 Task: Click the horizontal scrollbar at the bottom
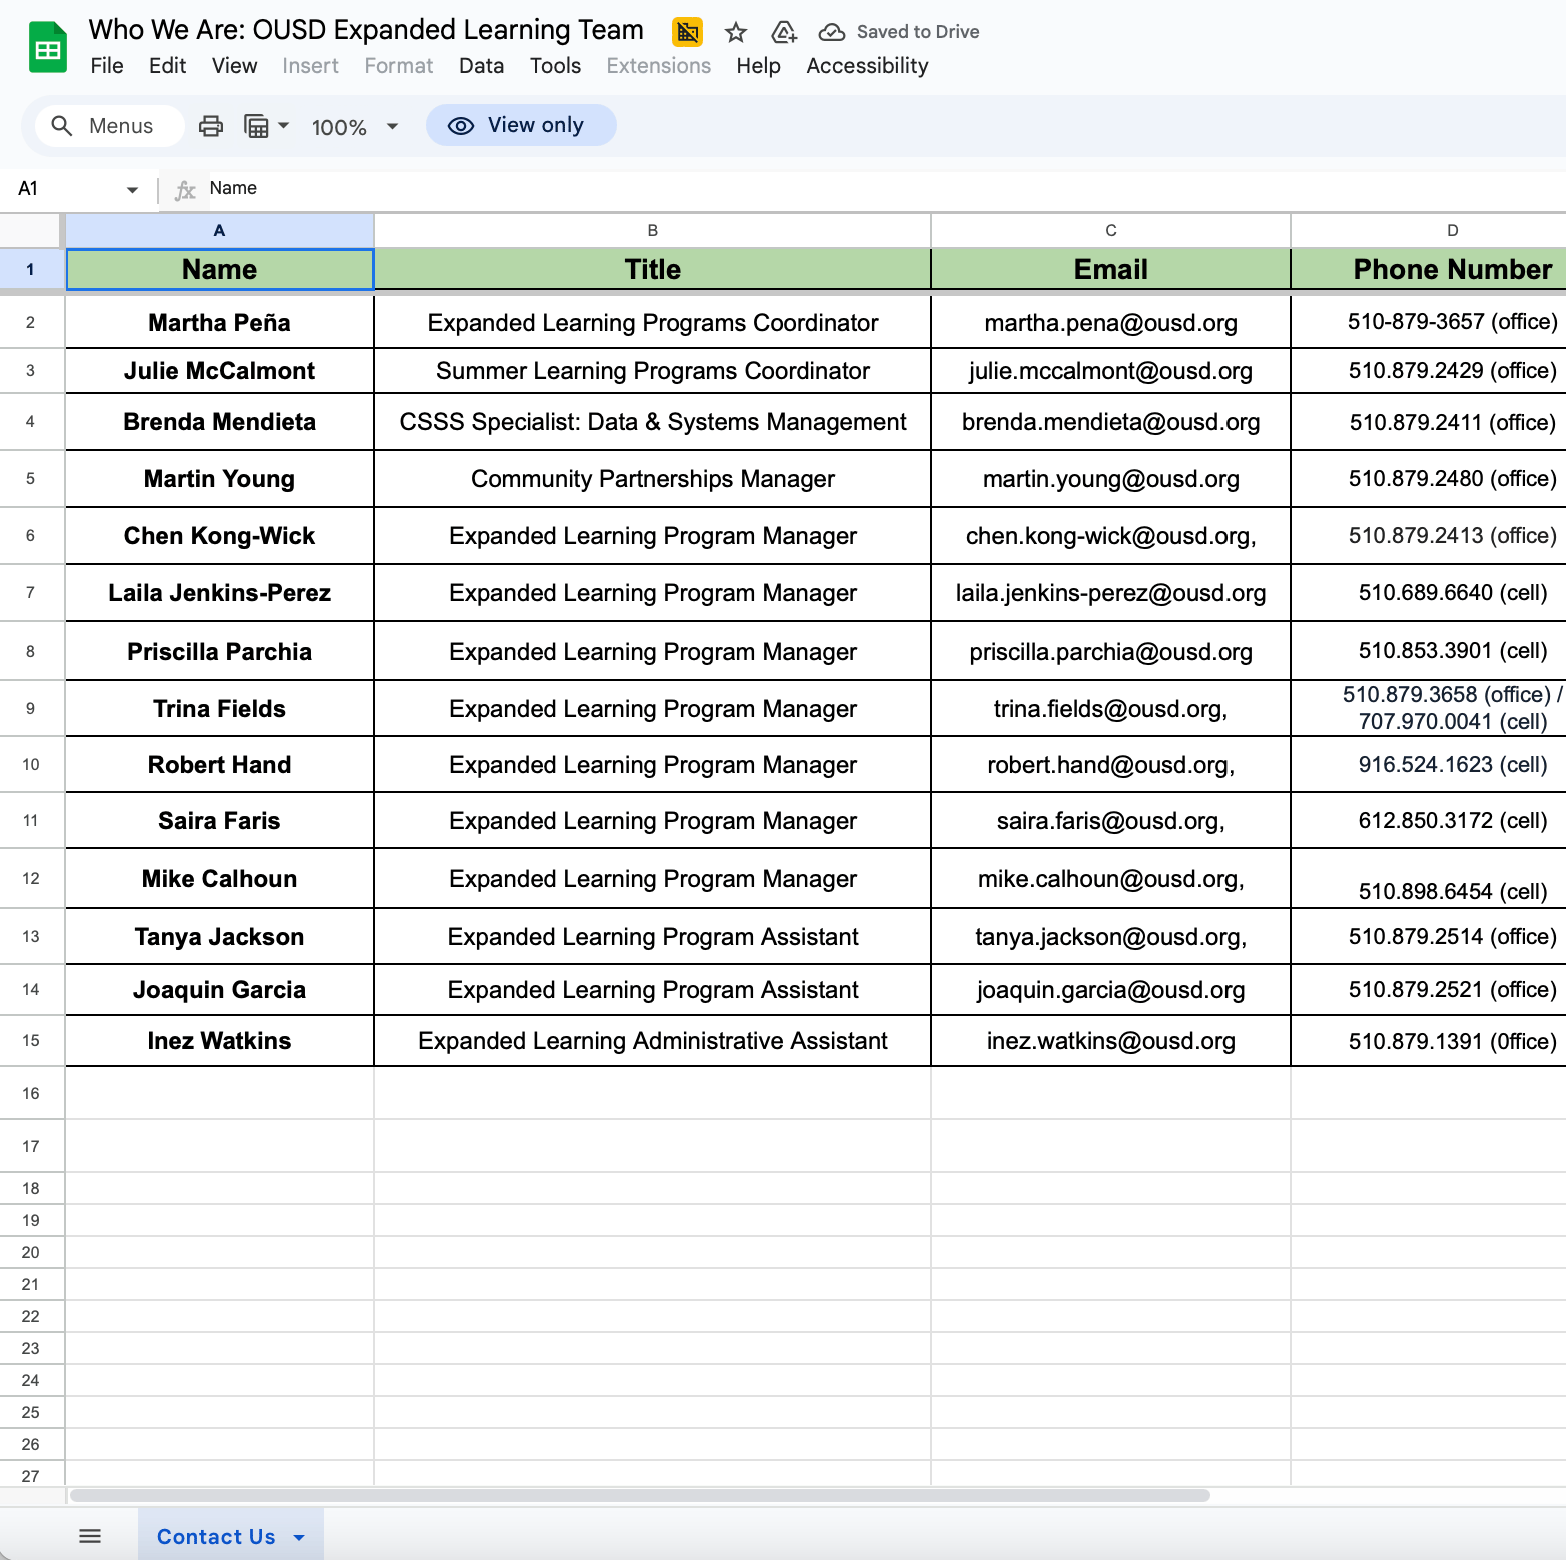pos(640,1496)
